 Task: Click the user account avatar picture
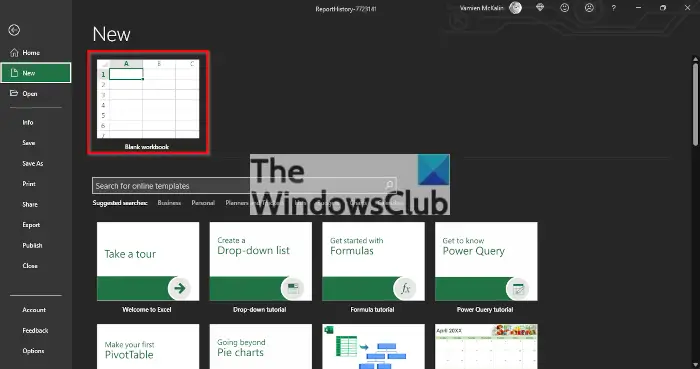click(516, 8)
